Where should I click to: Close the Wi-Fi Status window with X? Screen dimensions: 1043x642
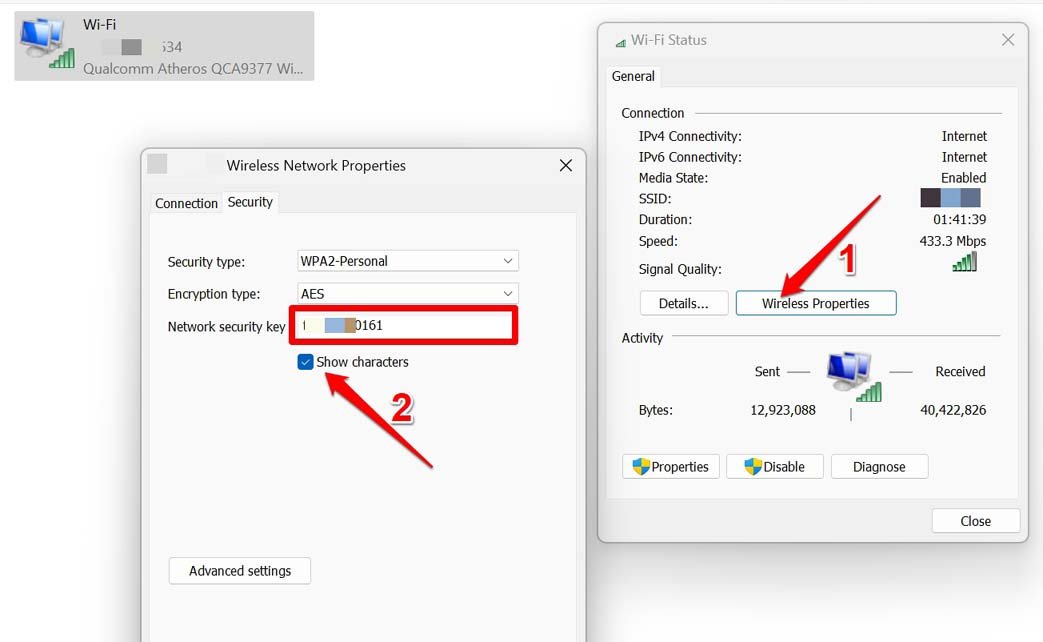point(1008,40)
